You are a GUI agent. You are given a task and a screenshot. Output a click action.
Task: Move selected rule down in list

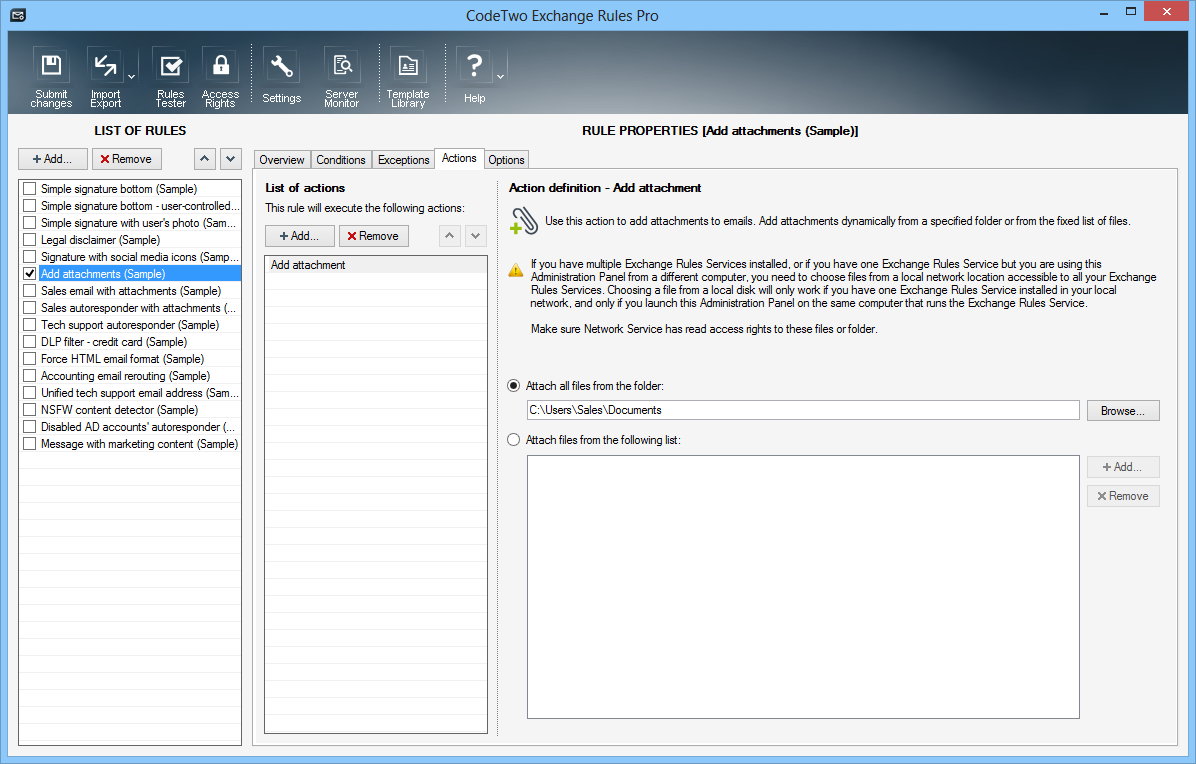tap(231, 159)
